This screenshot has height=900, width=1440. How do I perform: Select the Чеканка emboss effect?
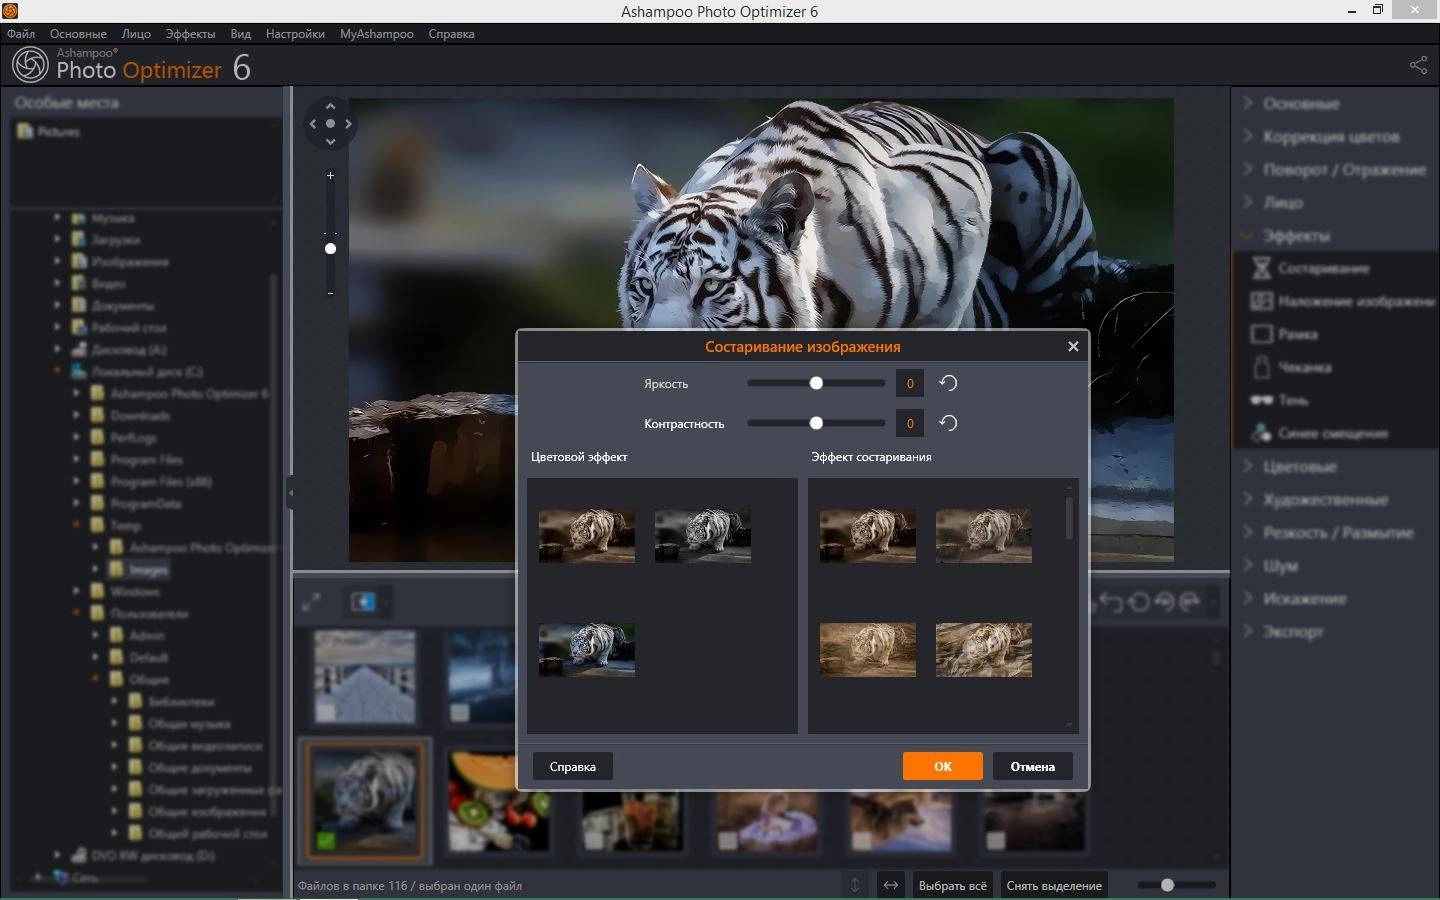1291,367
